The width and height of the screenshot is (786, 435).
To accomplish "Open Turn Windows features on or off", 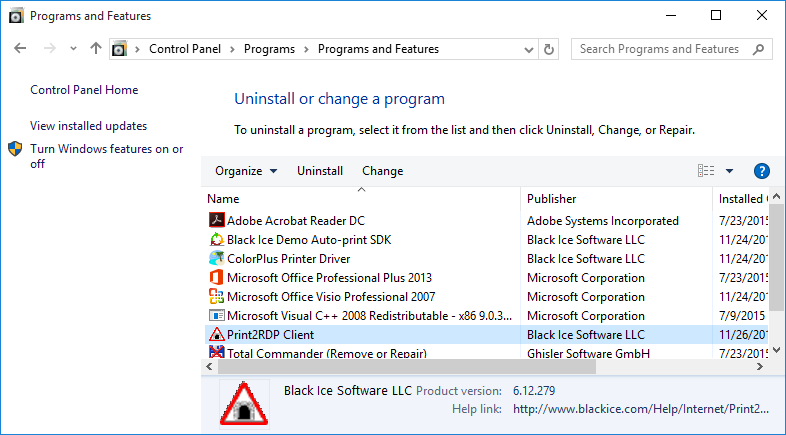I will click(107, 156).
